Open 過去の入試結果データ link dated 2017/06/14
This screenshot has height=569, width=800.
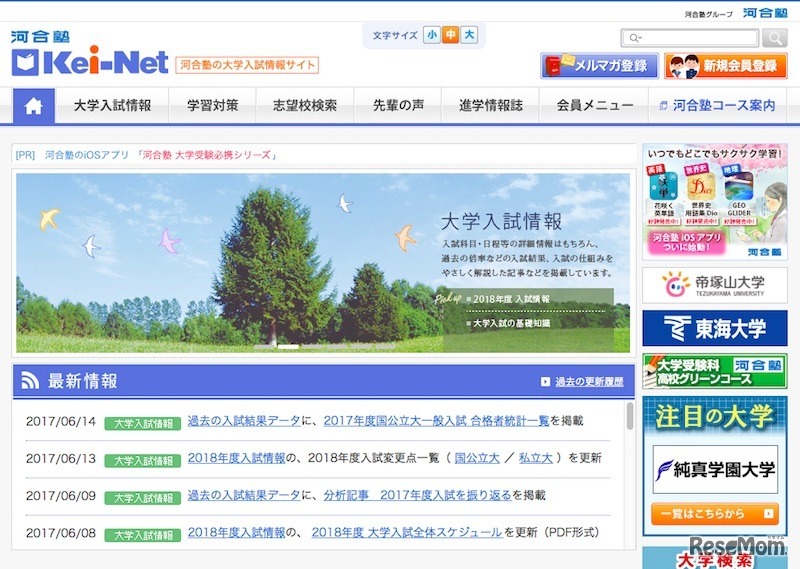244,420
